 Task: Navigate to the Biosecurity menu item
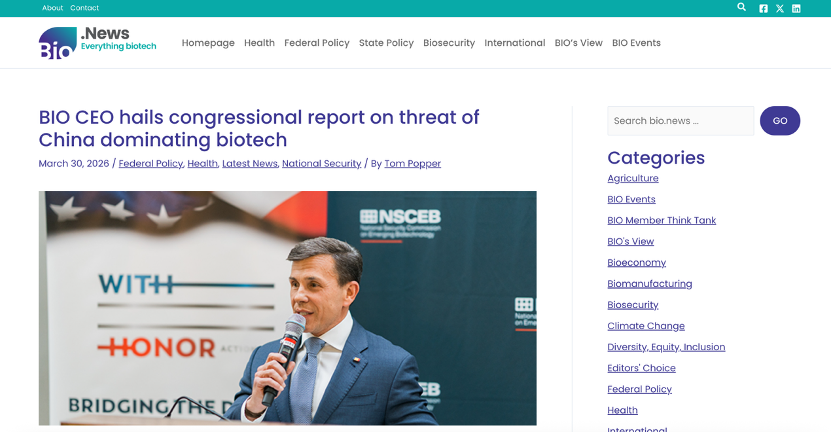pyautogui.click(x=449, y=43)
